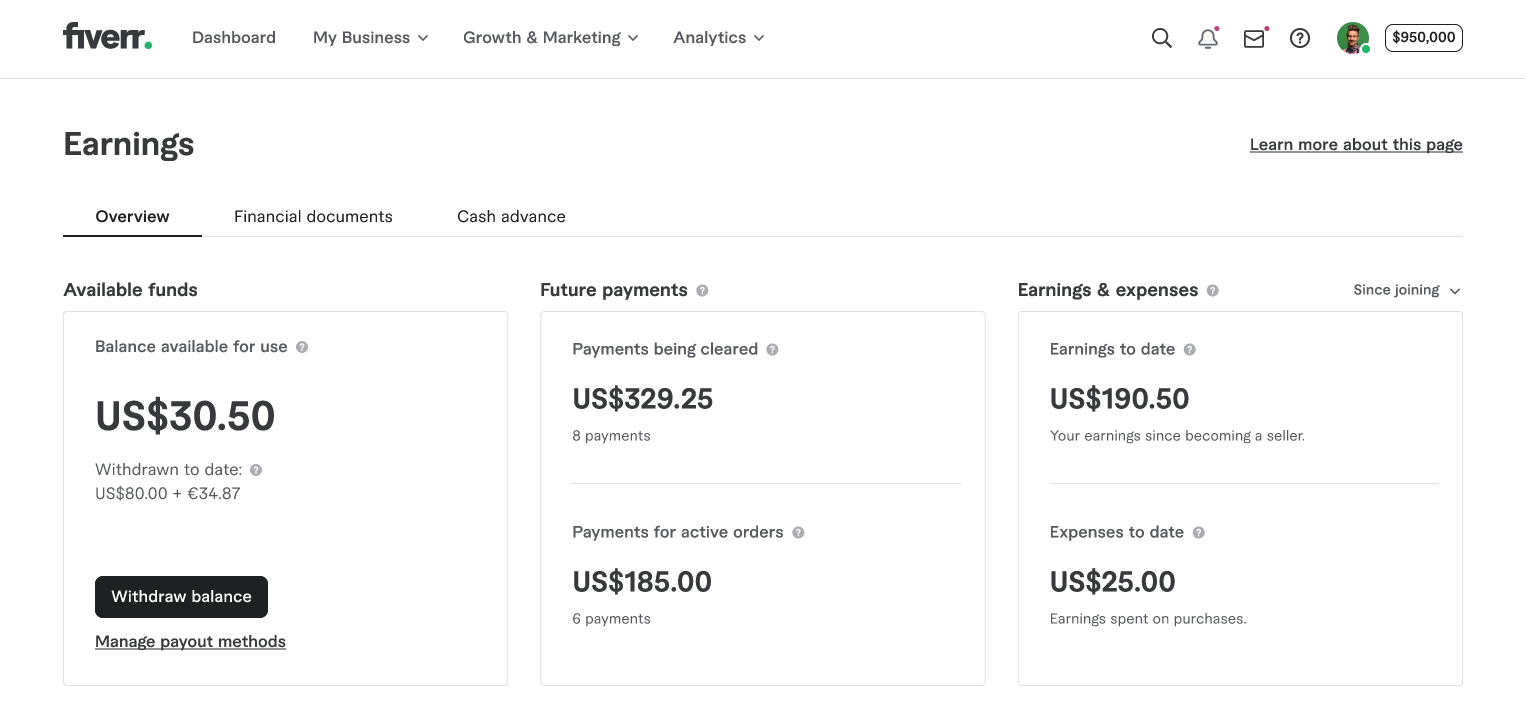1525x709 pixels.
Task: Click the help question mark in header
Action: tap(1300, 38)
